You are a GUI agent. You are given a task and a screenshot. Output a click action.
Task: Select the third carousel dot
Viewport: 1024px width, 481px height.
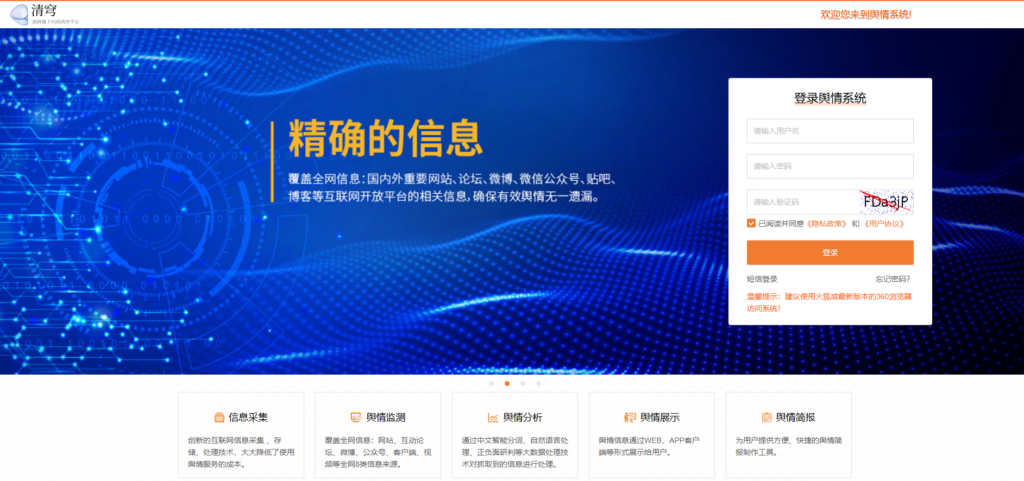[x=523, y=383]
